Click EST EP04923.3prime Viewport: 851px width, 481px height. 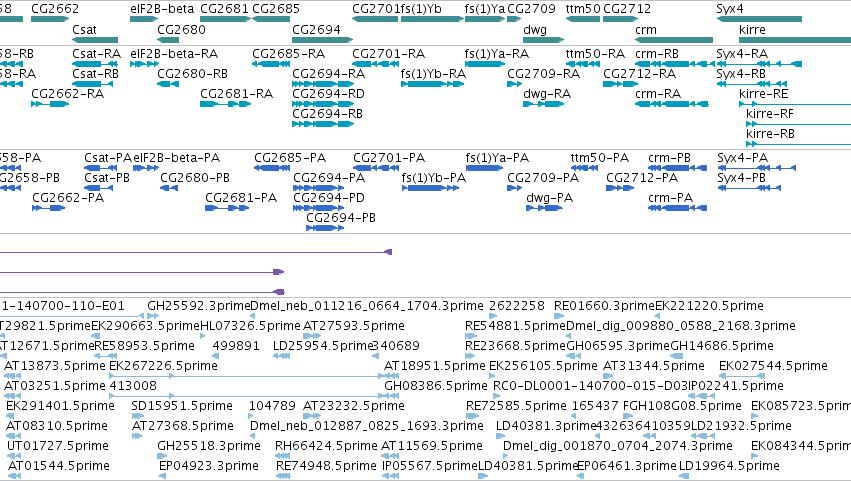(162, 476)
